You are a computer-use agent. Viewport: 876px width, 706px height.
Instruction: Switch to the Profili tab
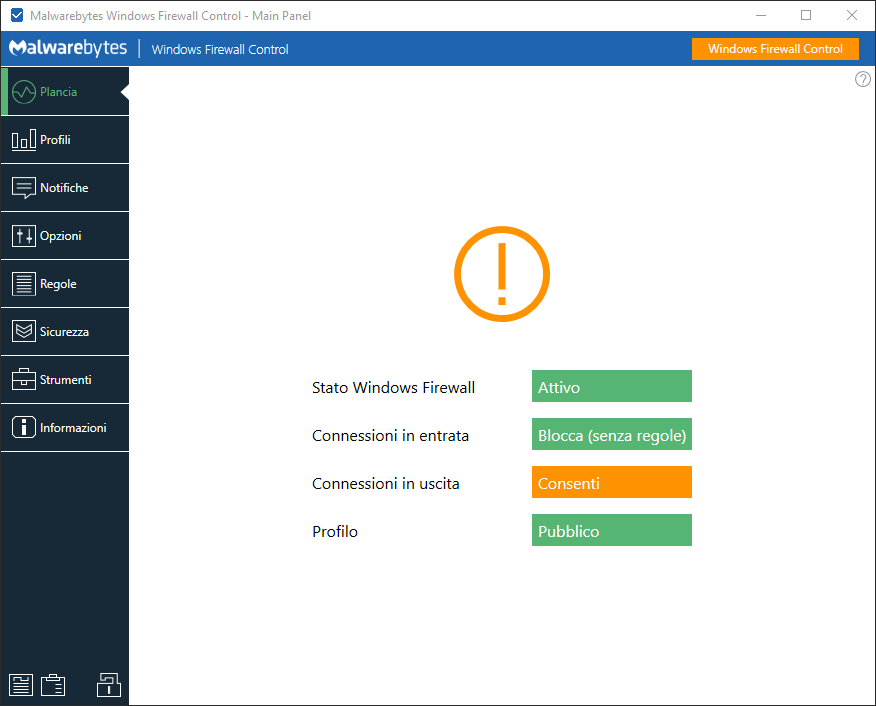point(65,140)
